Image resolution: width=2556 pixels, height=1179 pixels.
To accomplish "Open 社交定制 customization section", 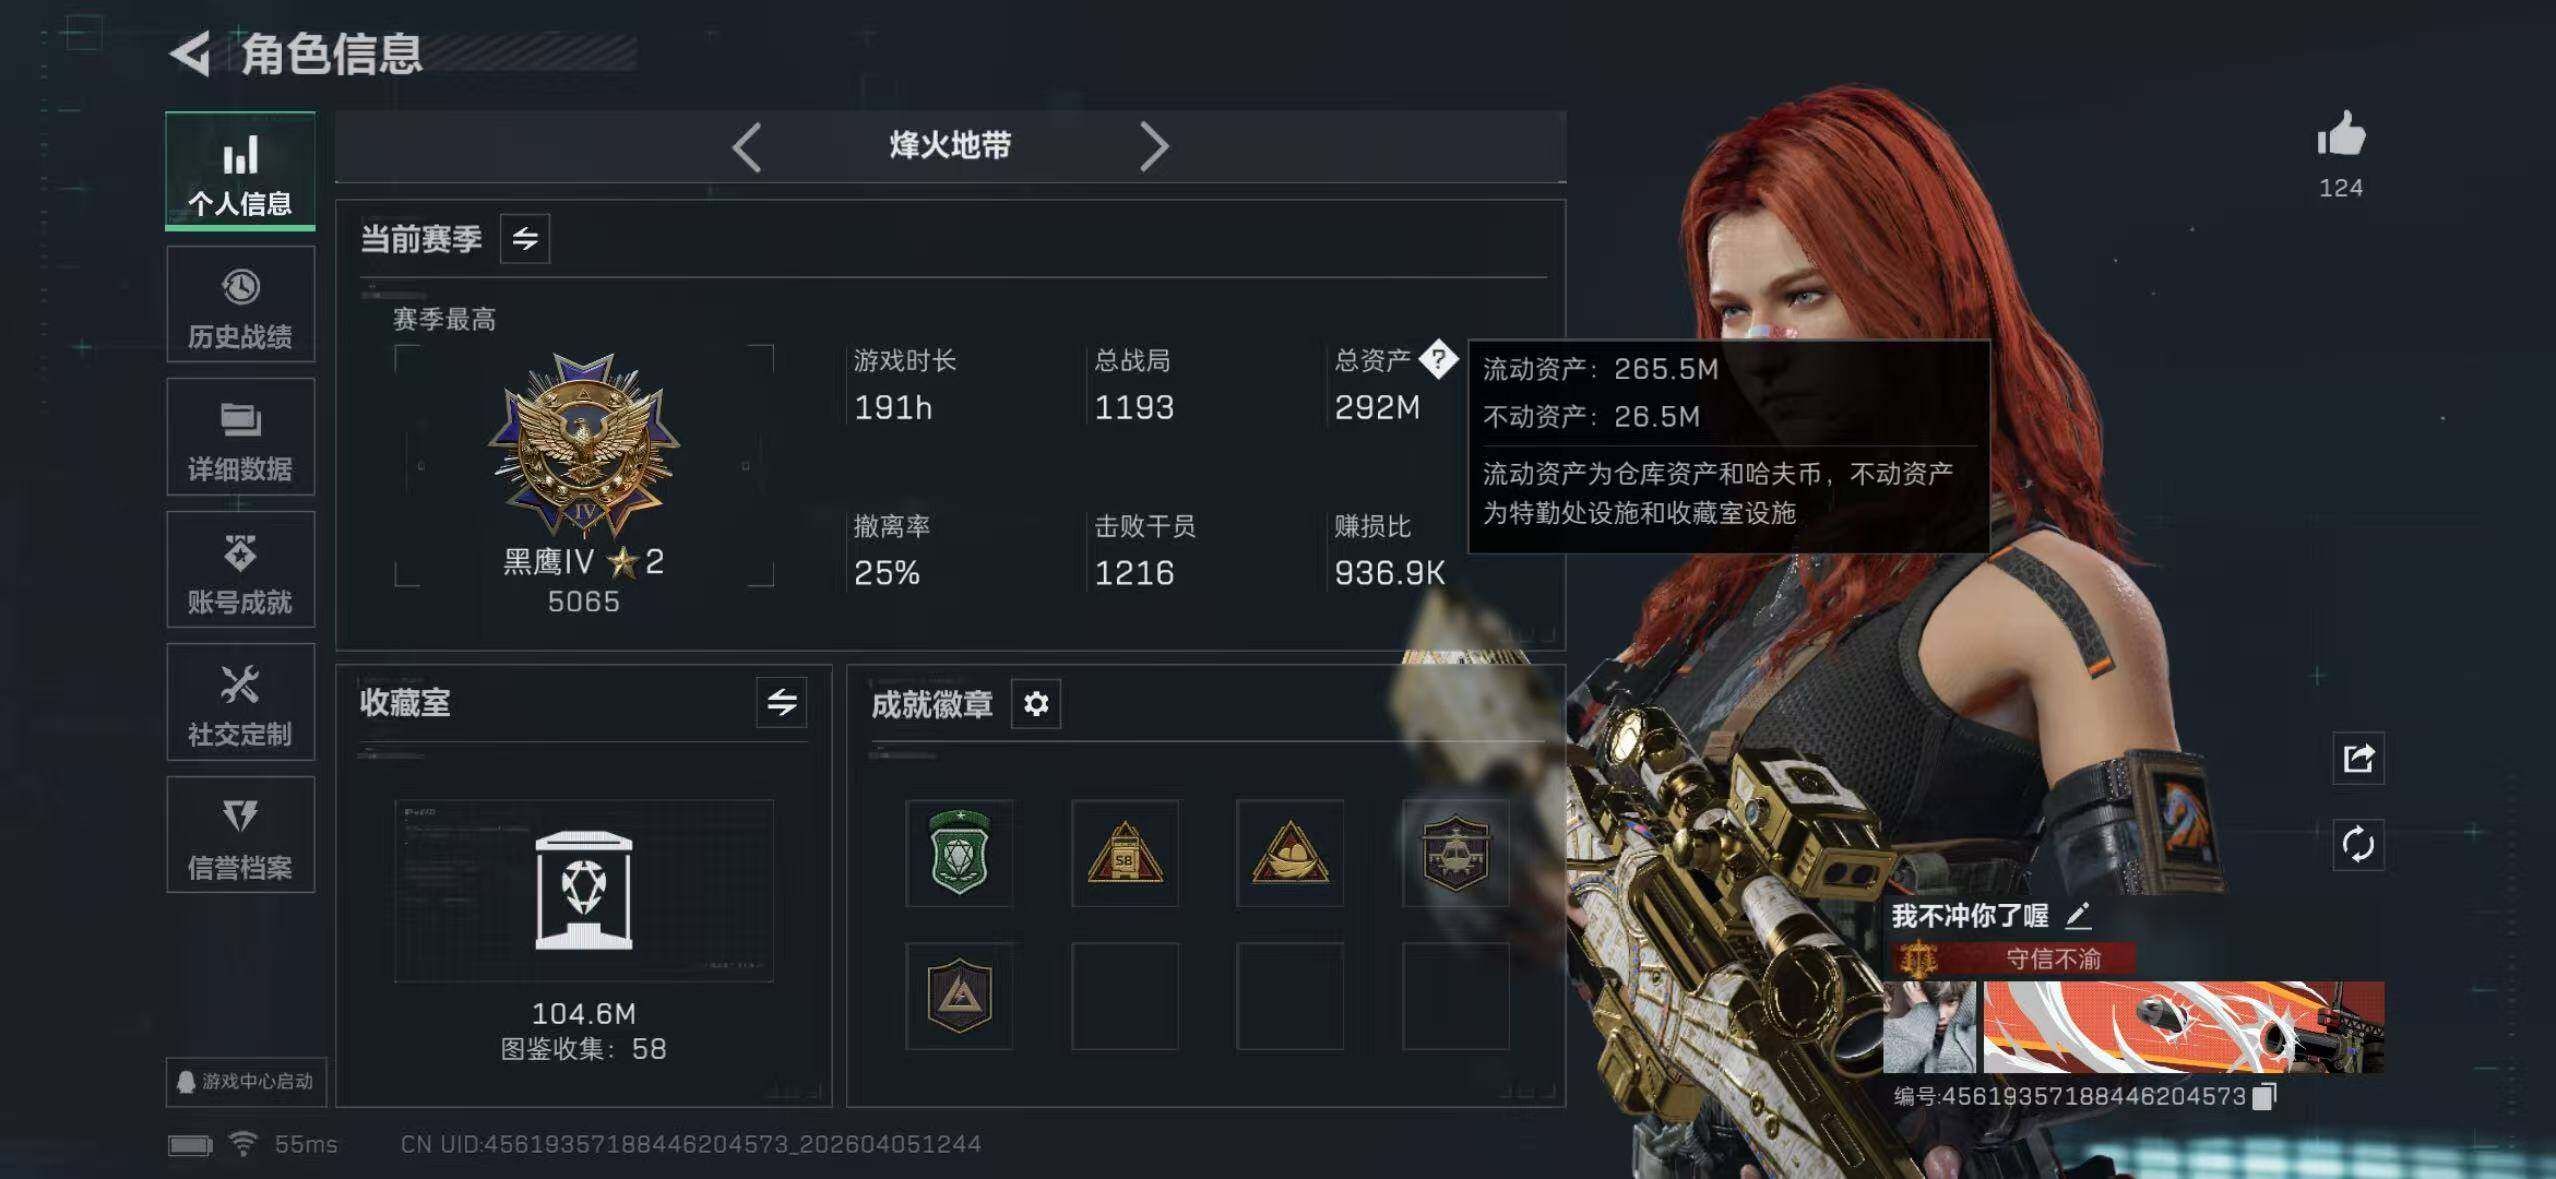I will tap(240, 702).
